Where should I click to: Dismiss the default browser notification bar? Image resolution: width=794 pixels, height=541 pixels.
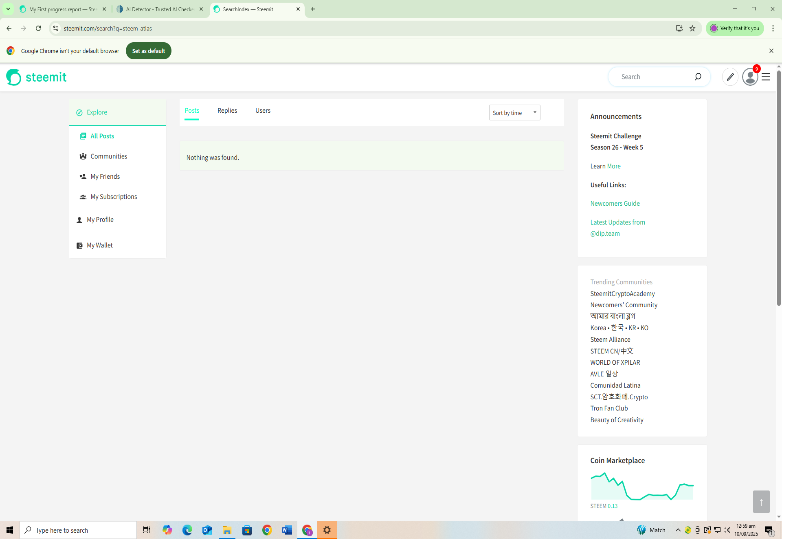point(771,51)
